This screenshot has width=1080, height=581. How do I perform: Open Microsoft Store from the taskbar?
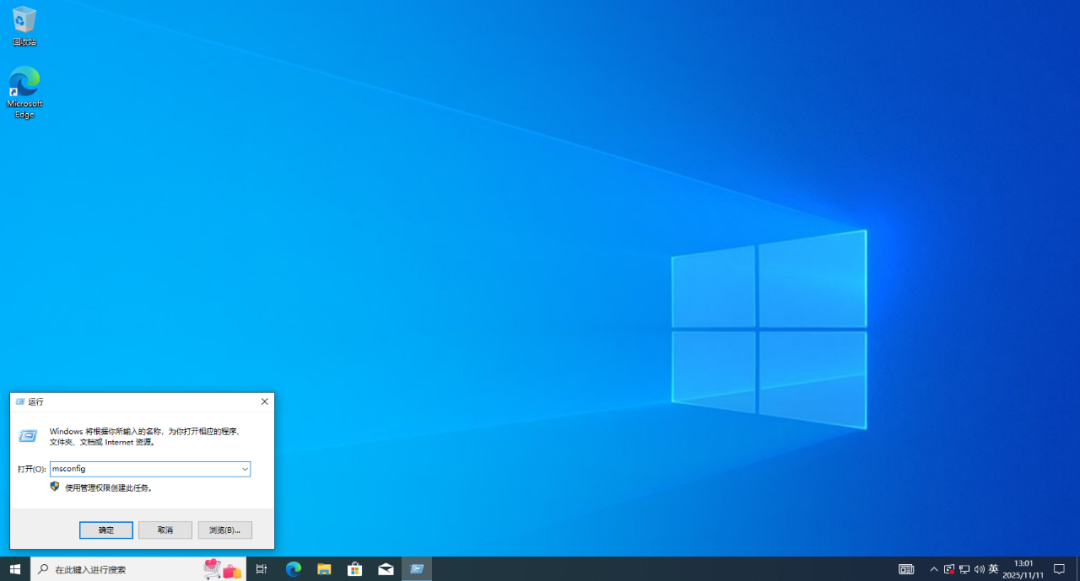pyautogui.click(x=355, y=569)
